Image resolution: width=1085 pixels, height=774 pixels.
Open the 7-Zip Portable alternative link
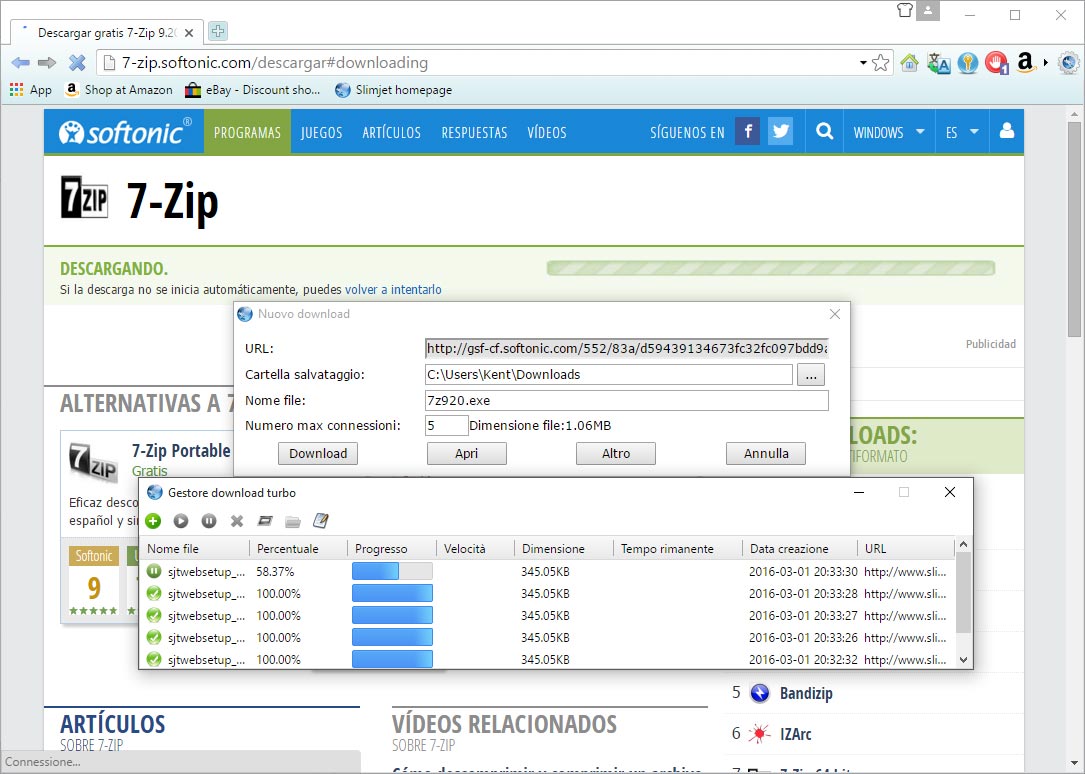(181, 451)
